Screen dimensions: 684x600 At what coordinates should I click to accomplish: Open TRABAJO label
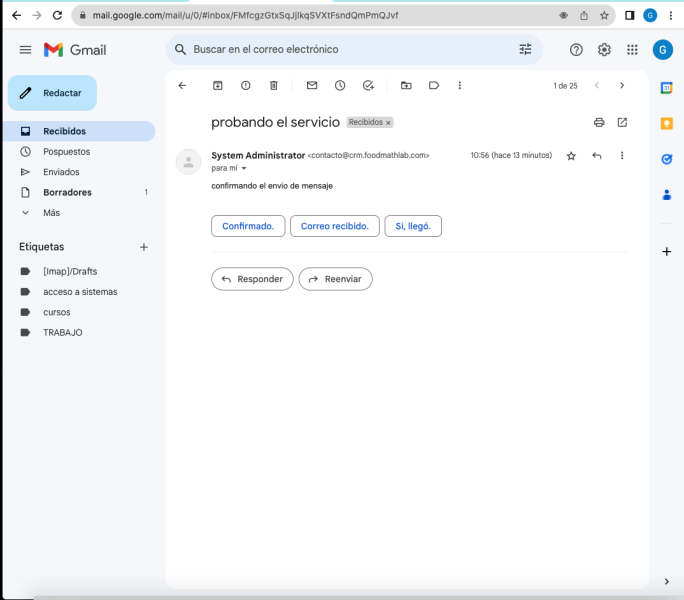[79, 333]
